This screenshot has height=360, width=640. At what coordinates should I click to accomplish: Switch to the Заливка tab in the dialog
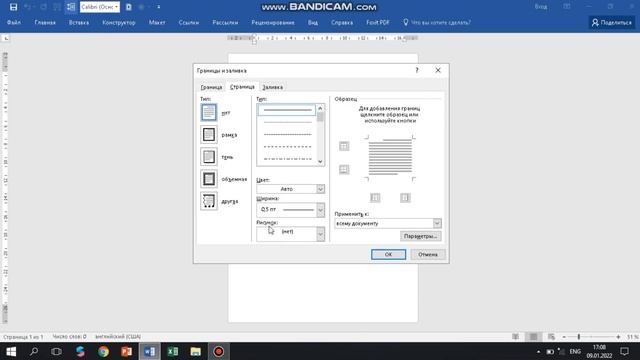(x=272, y=87)
